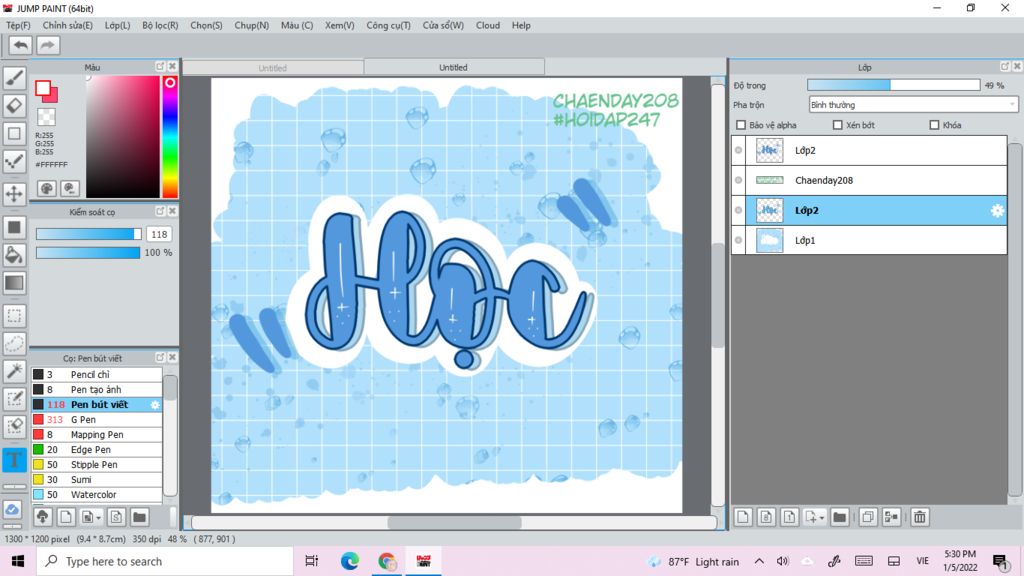Select the Stipple Pen brush
This screenshot has height=576, width=1024.
click(97, 465)
